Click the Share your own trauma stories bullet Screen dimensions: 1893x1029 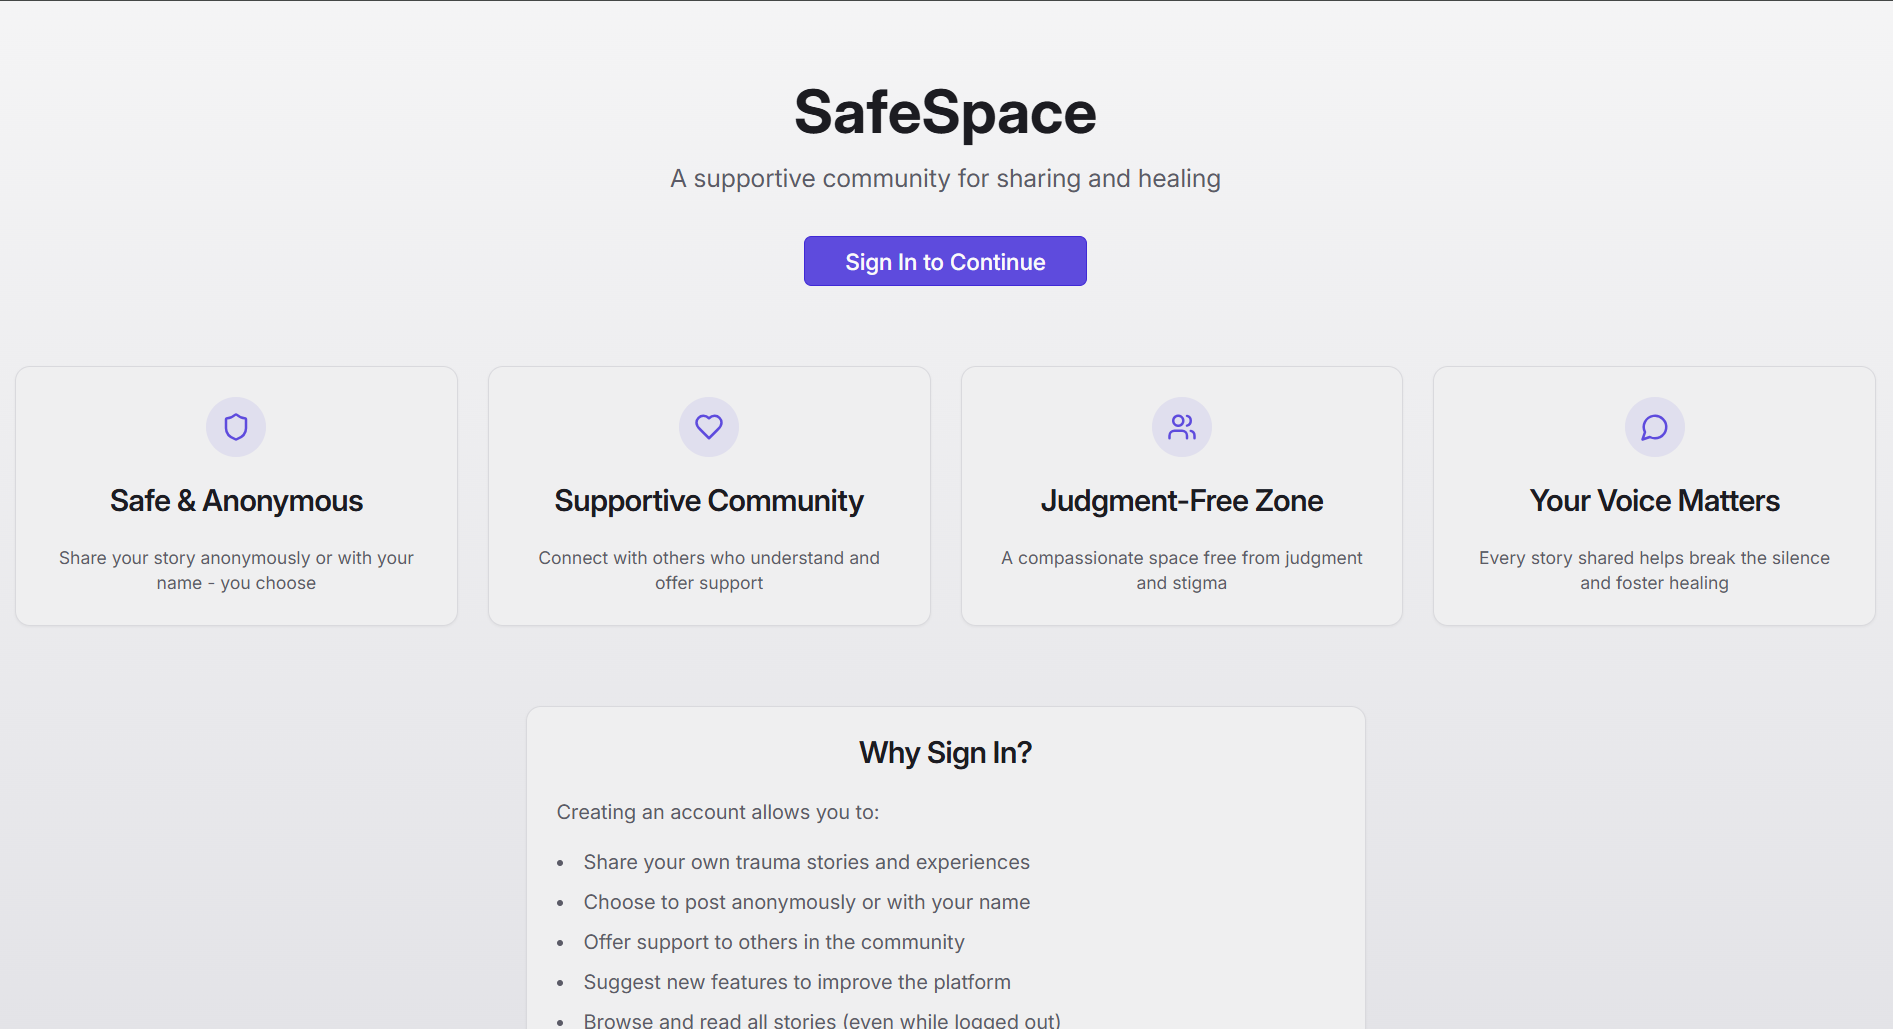[x=807, y=862]
